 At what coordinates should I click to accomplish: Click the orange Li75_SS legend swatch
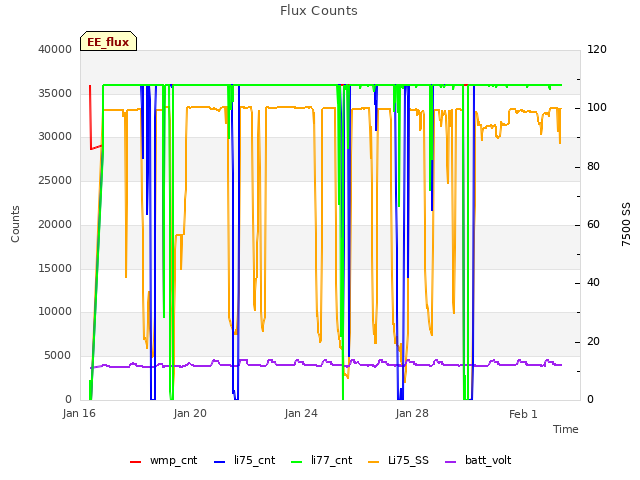tap(373, 462)
